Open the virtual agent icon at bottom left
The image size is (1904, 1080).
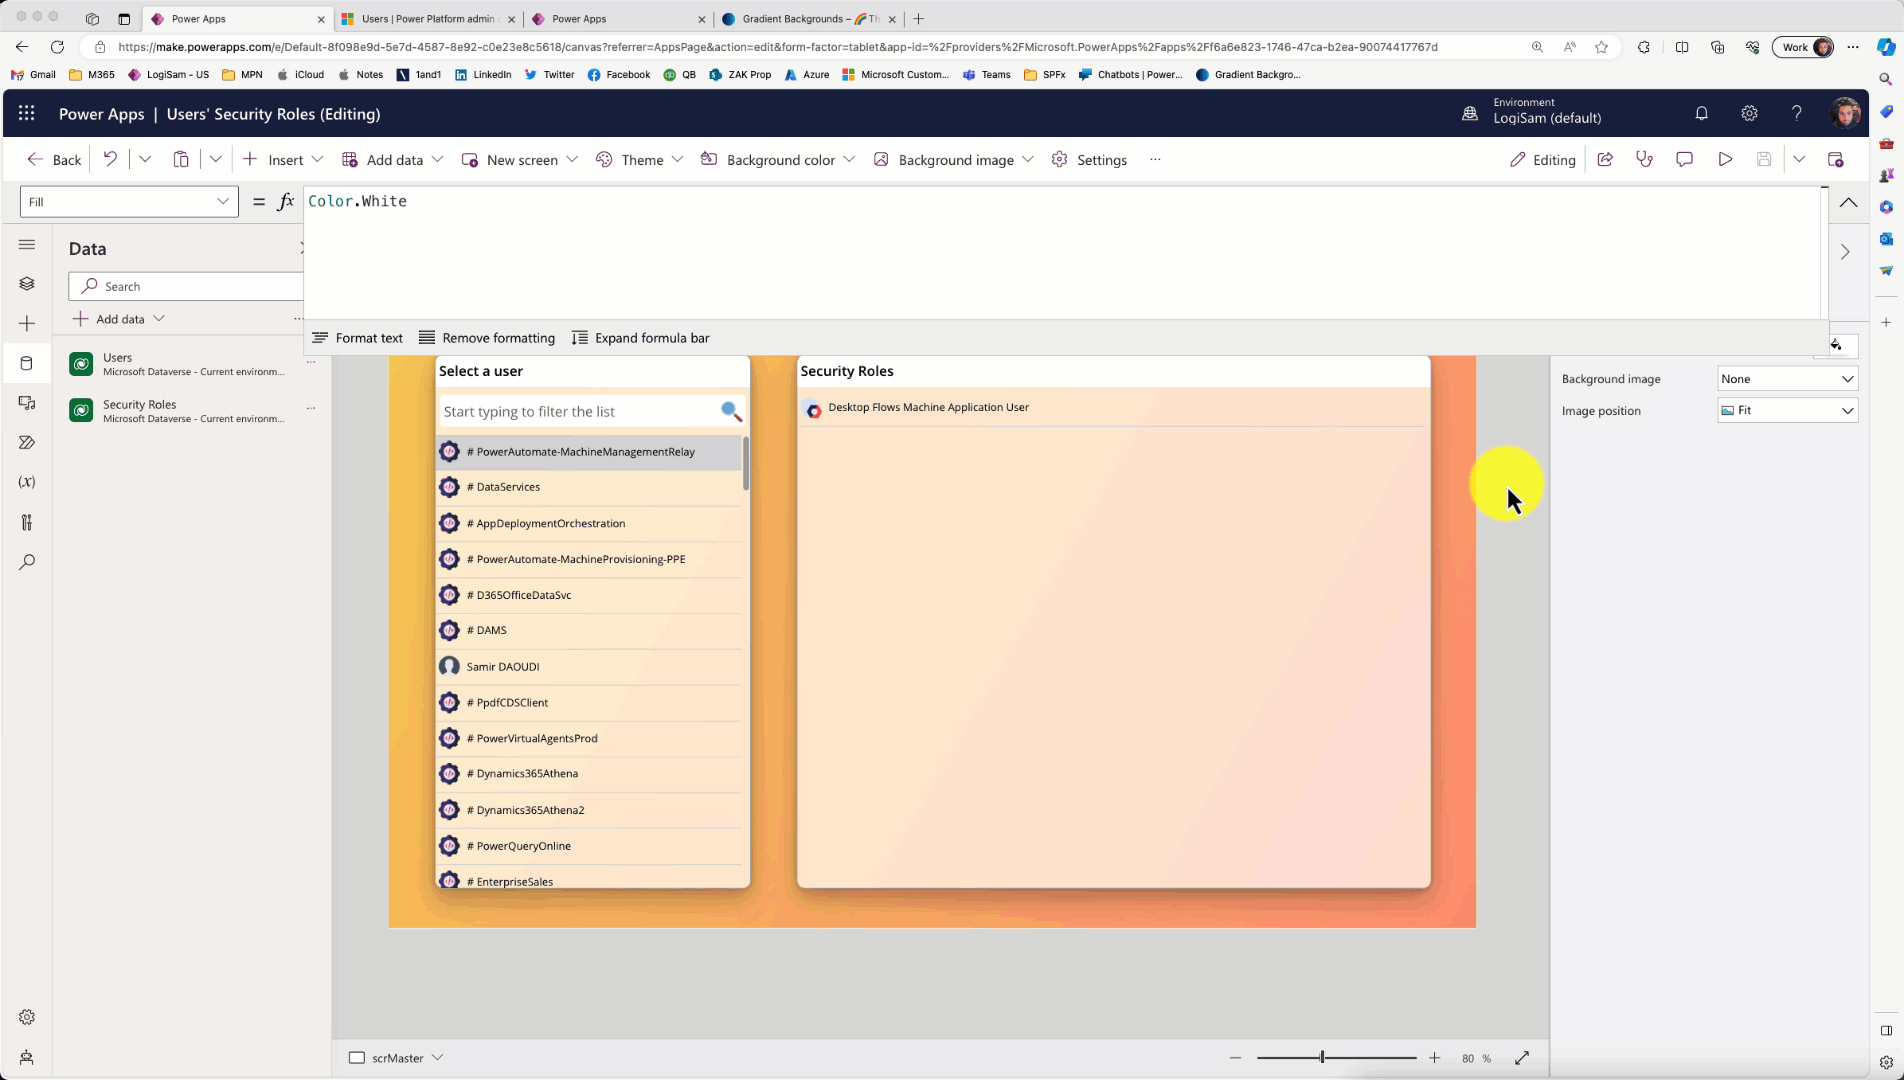[x=27, y=1058]
